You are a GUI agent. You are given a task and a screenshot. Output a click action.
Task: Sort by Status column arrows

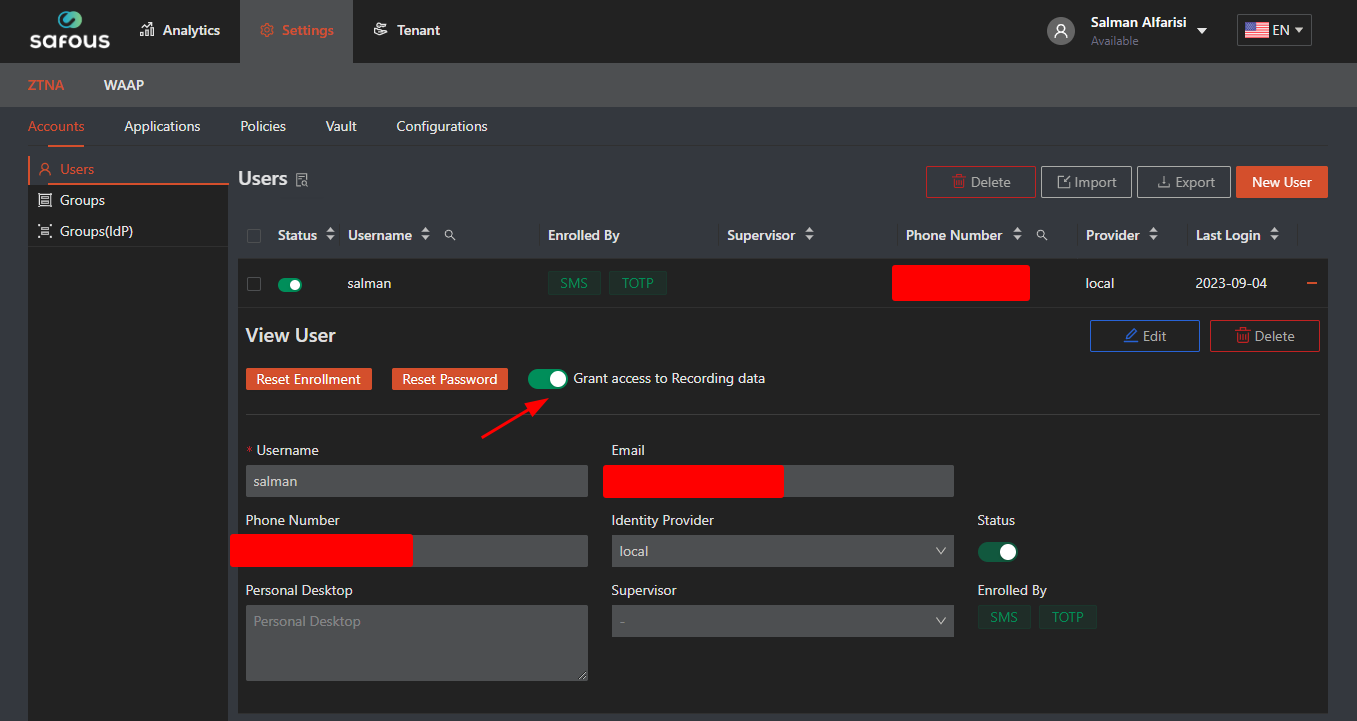pyautogui.click(x=331, y=235)
